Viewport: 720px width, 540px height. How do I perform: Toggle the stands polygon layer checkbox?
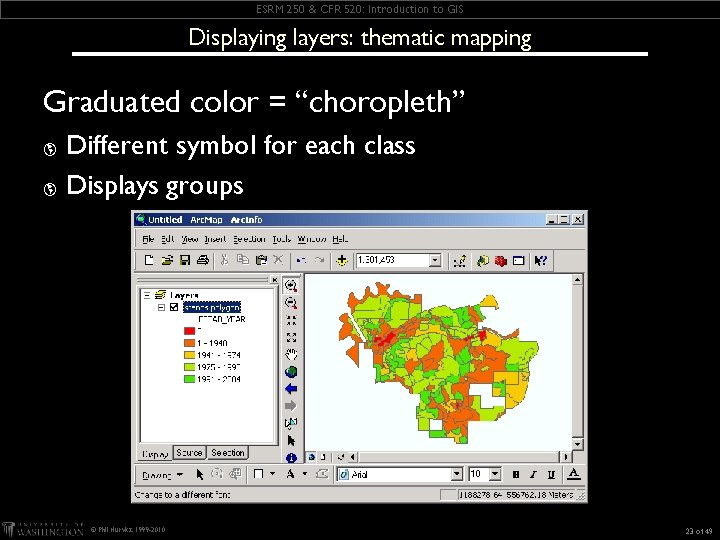pyautogui.click(x=174, y=307)
